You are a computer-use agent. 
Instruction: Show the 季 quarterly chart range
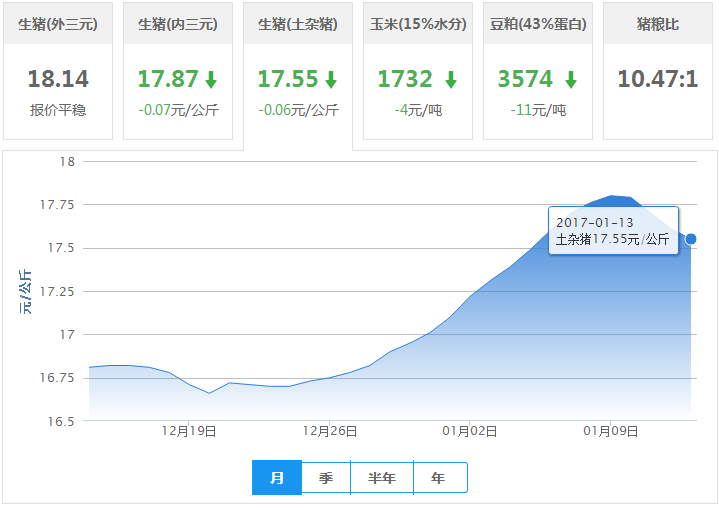tap(326, 478)
